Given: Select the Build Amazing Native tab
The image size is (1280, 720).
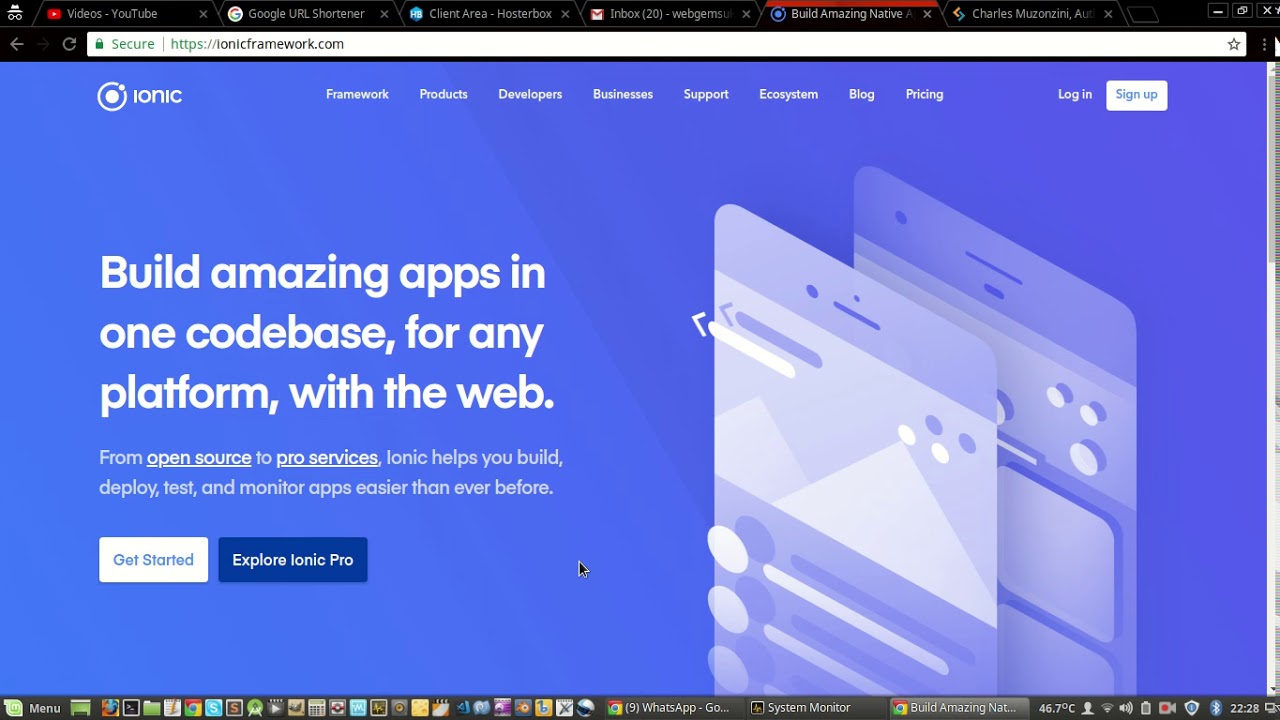Looking at the screenshot, I should tap(850, 14).
